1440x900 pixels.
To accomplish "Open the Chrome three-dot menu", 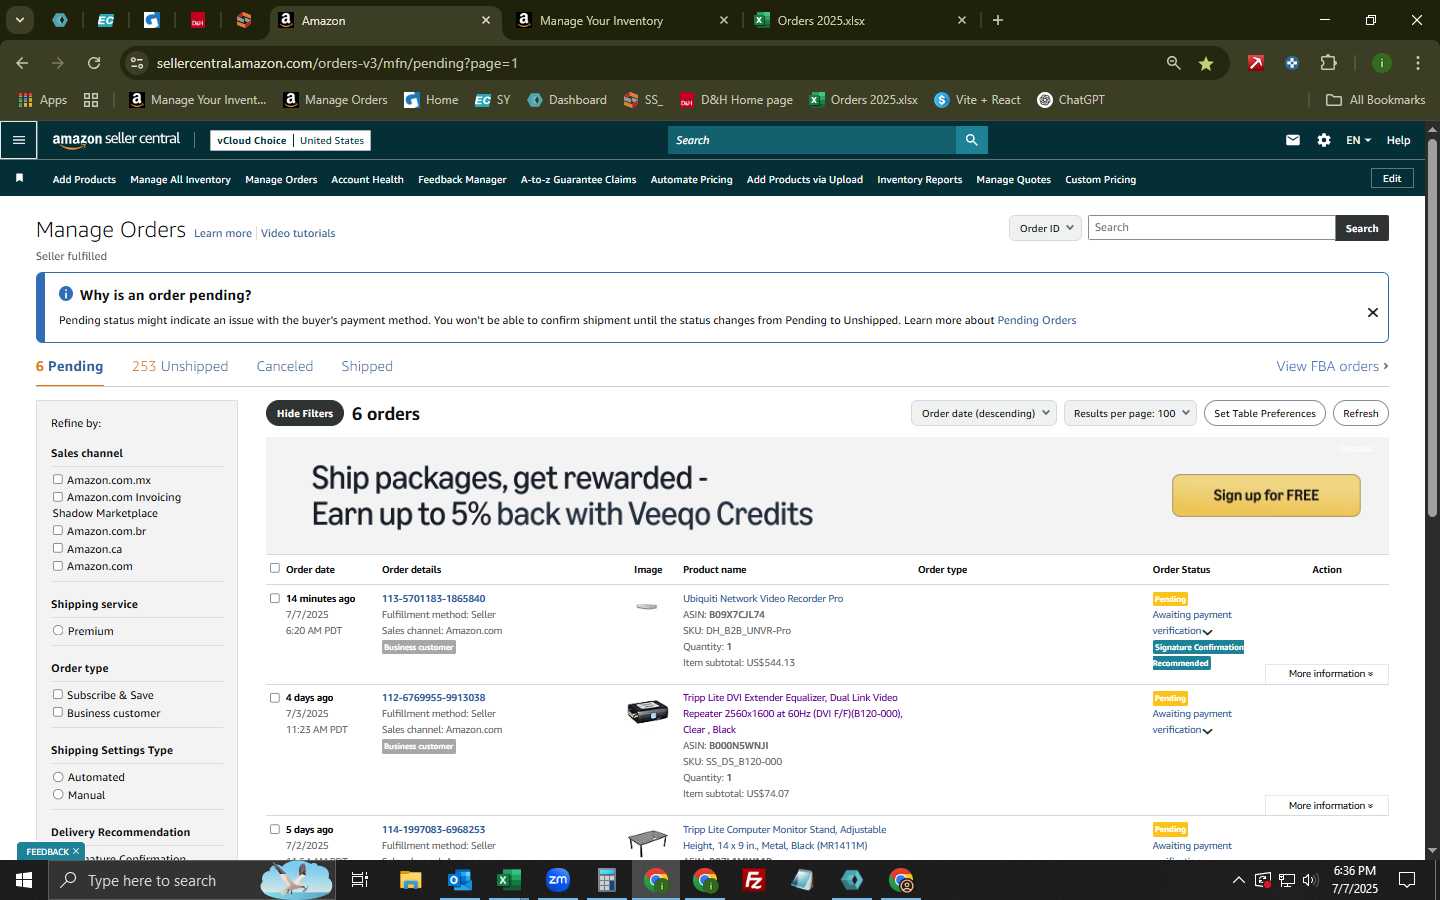I will tap(1417, 63).
